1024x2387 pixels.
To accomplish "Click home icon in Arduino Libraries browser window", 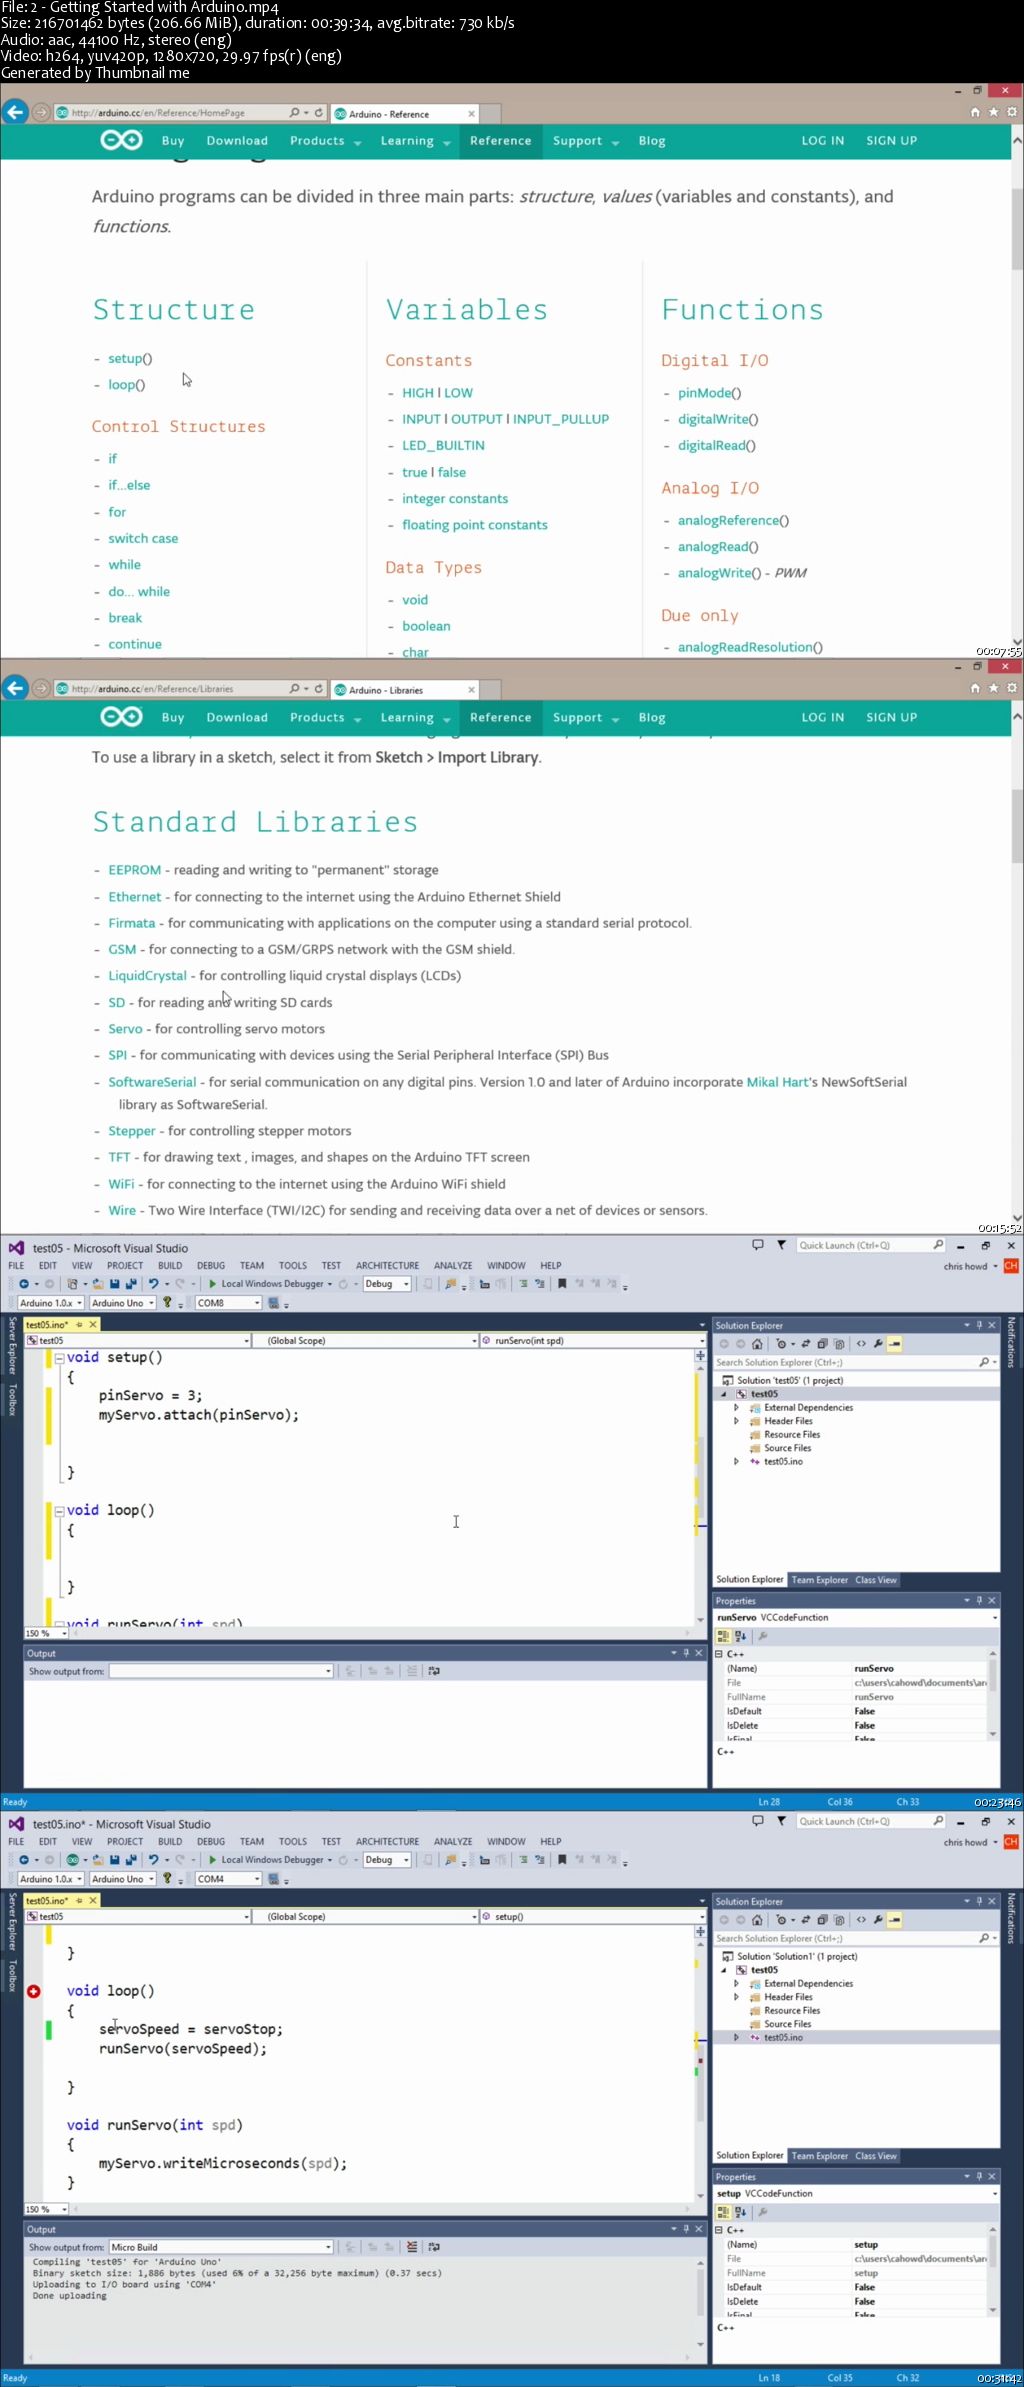I will [975, 688].
